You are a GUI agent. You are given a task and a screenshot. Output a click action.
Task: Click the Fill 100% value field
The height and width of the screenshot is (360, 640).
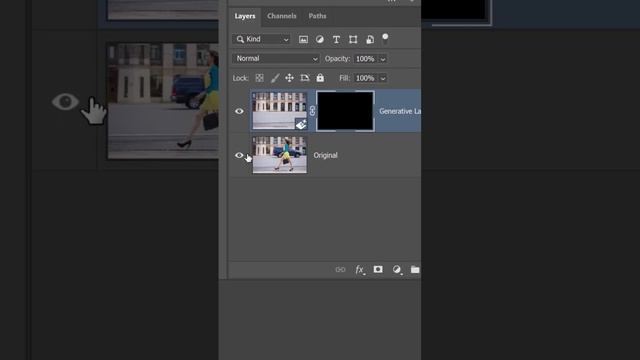point(365,78)
